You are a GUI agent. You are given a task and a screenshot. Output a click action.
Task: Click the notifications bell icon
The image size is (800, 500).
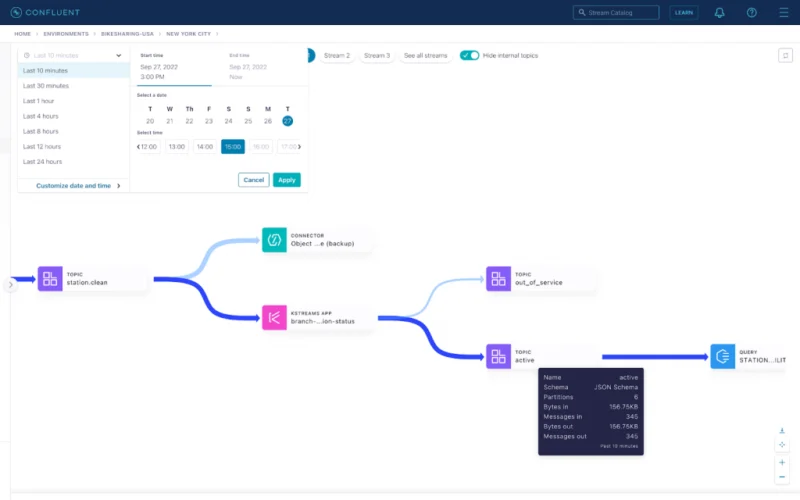[719, 13]
